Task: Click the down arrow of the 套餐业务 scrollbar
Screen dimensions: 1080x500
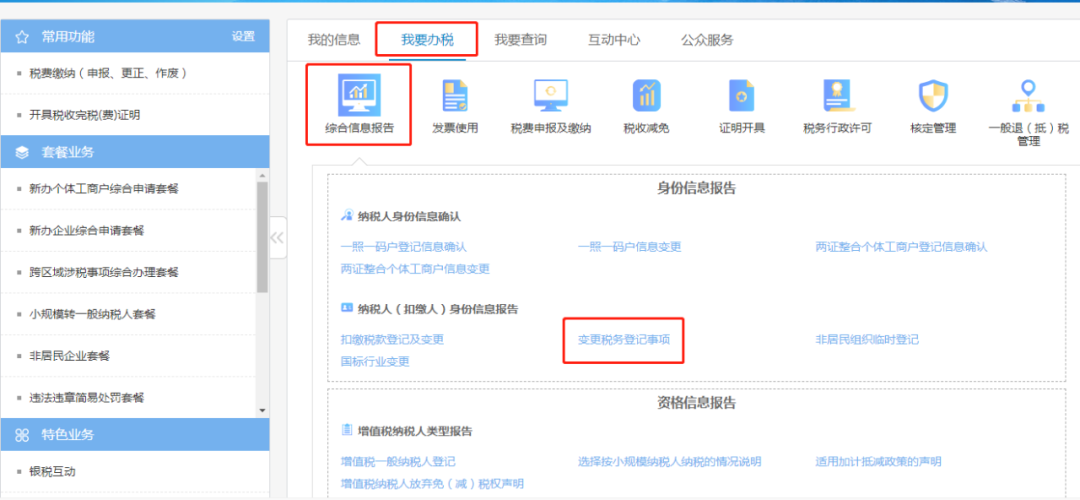Action: click(x=262, y=410)
